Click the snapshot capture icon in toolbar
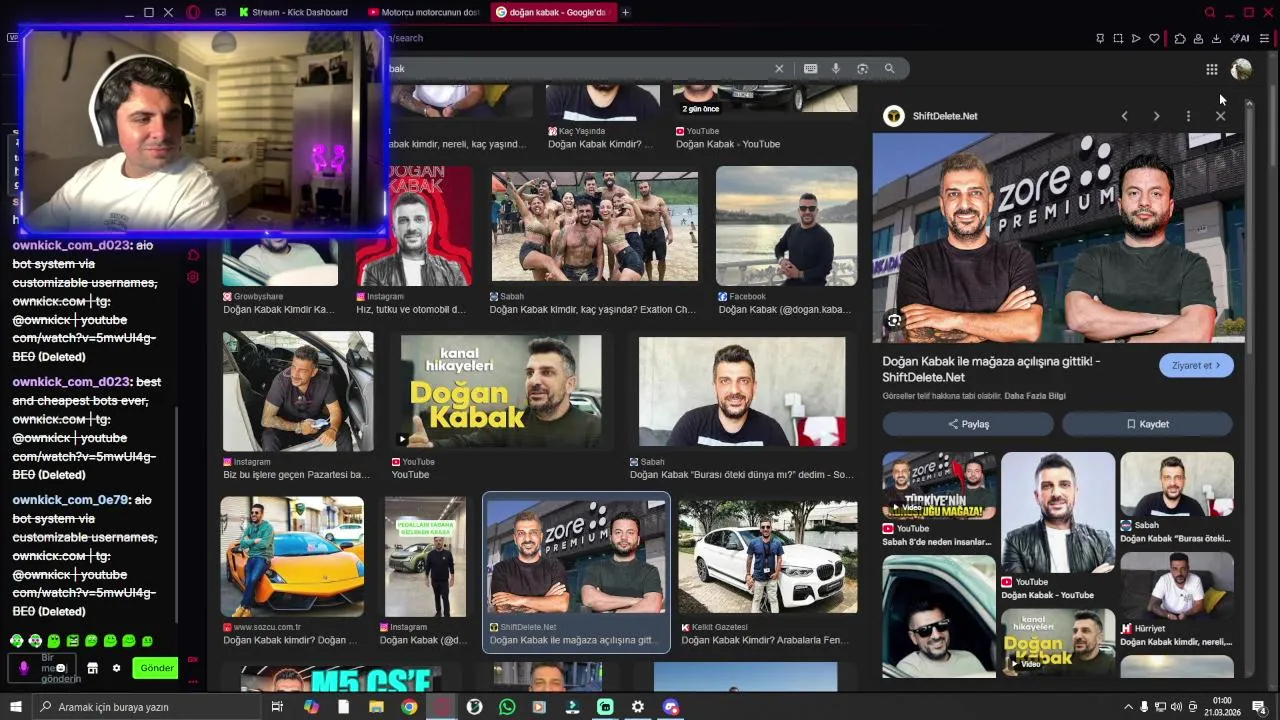The height and width of the screenshot is (720, 1280). 1118,39
